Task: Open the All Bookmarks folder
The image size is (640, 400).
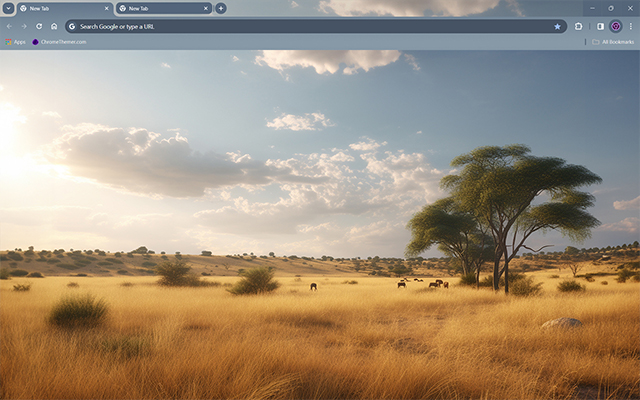Action: click(613, 42)
